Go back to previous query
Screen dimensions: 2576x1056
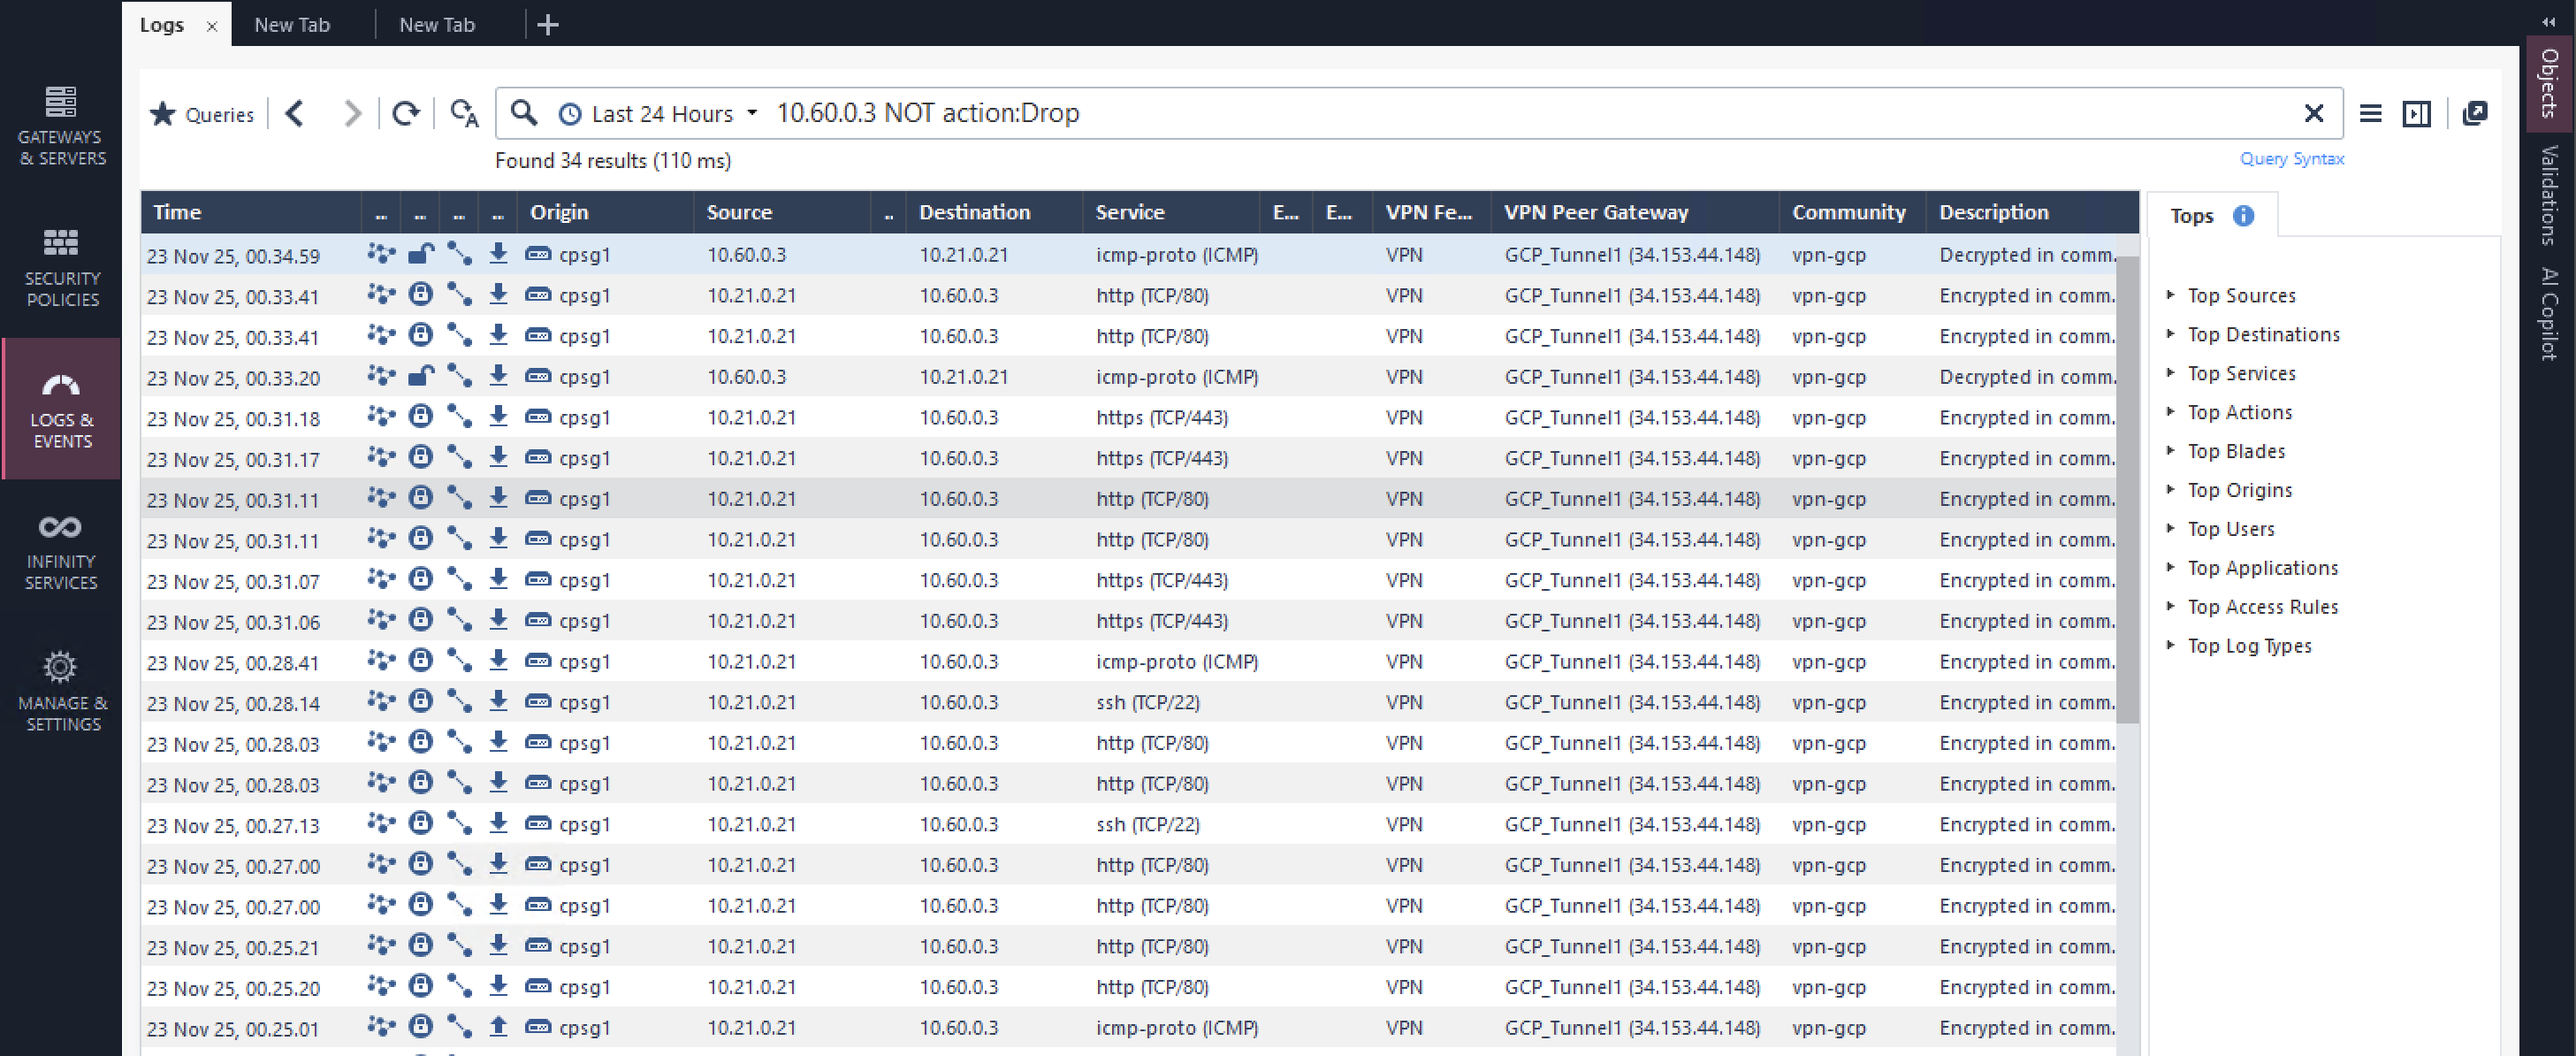[x=295, y=113]
